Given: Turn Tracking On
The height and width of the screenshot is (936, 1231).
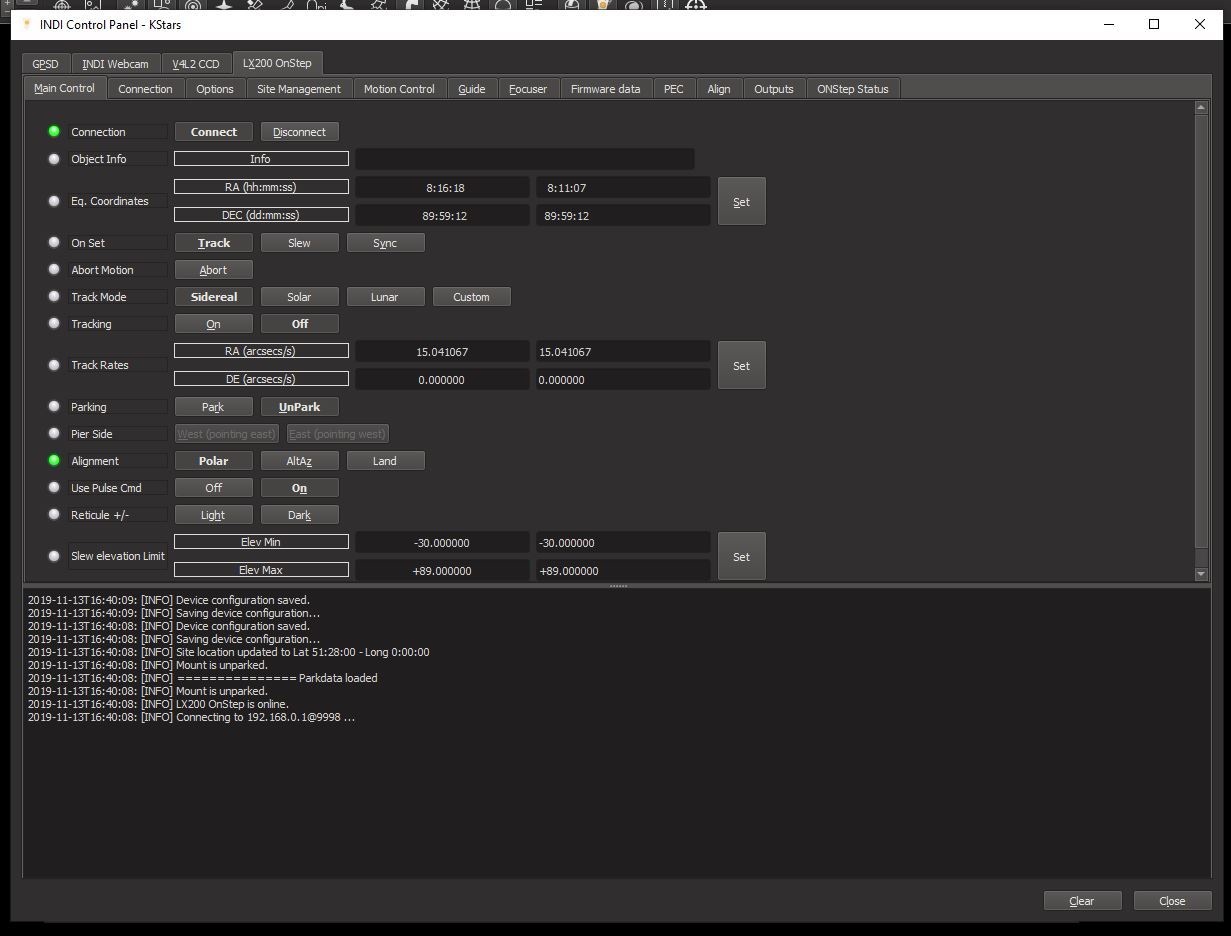Looking at the screenshot, I should tap(214, 324).
